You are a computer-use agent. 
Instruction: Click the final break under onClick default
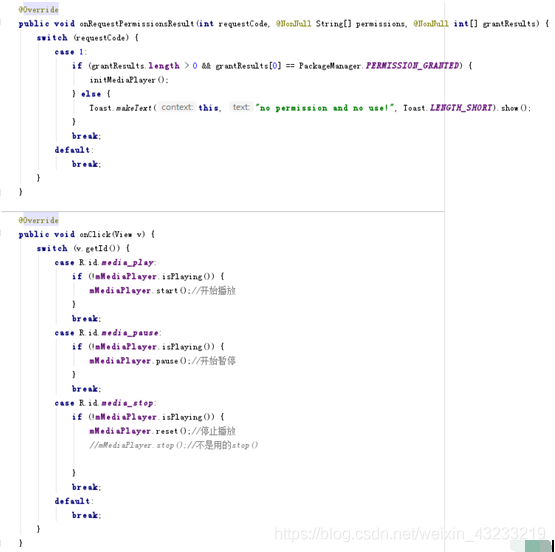coord(86,516)
